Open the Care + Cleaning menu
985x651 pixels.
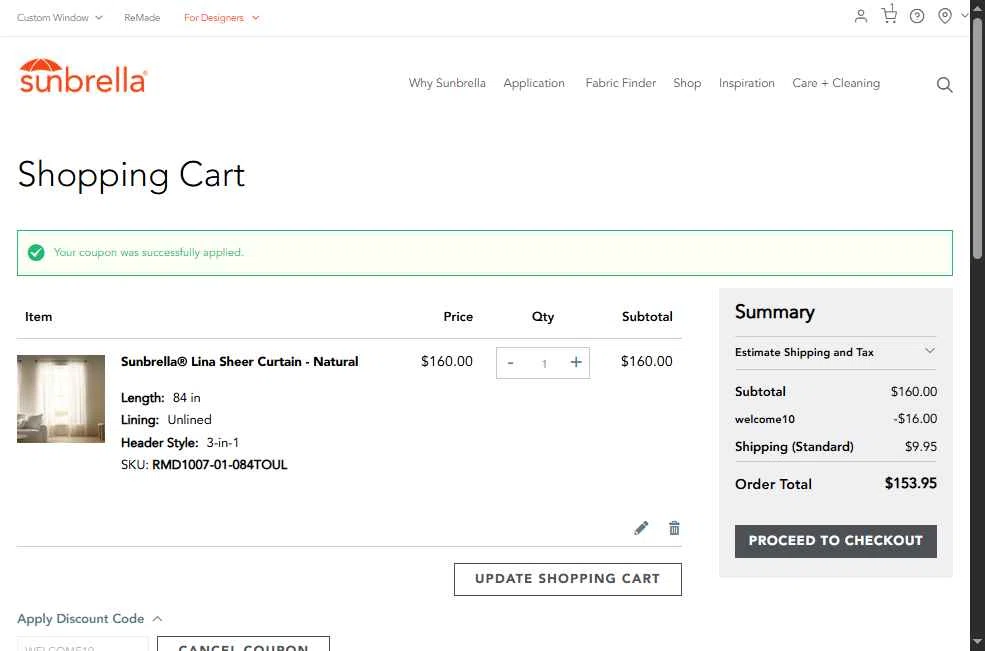[835, 83]
